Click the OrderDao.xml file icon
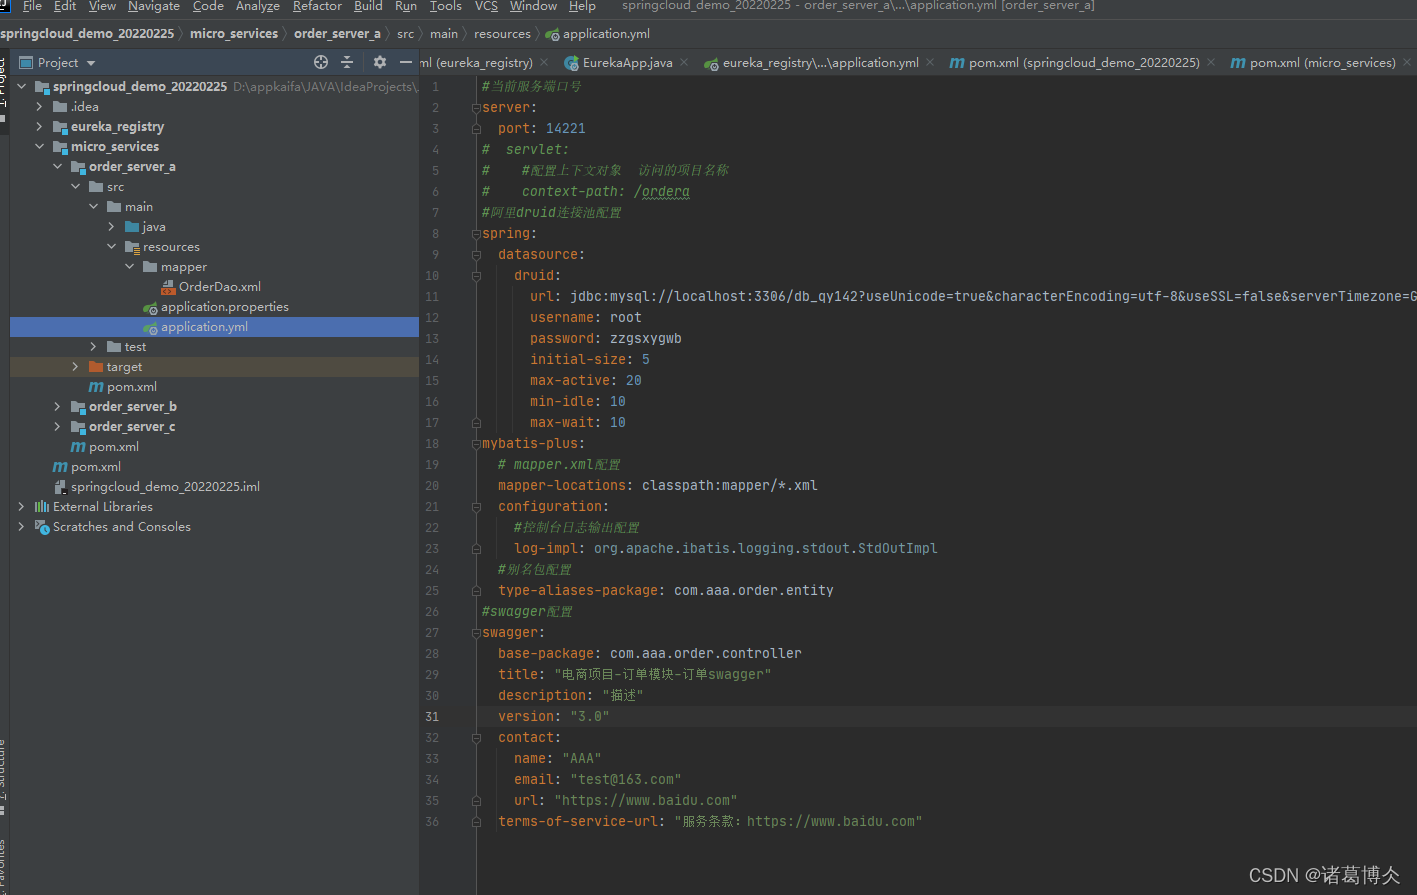Viewport: 1417px width, 895px height. click(168, 287)
